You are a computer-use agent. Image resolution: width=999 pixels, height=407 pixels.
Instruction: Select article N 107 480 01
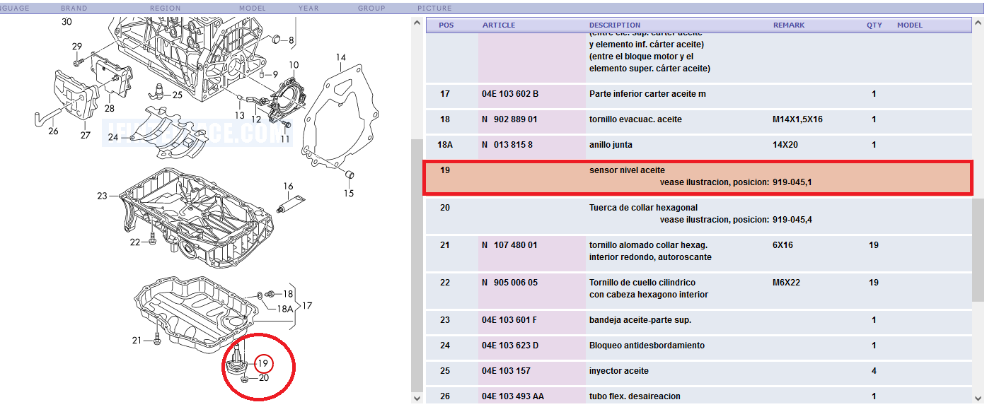pyautogui.click(x=510, y=245)
